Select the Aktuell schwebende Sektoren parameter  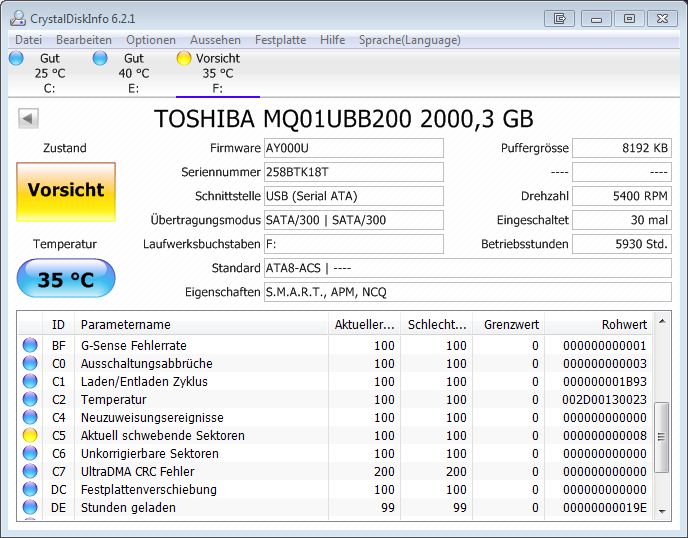click(163, 436)
